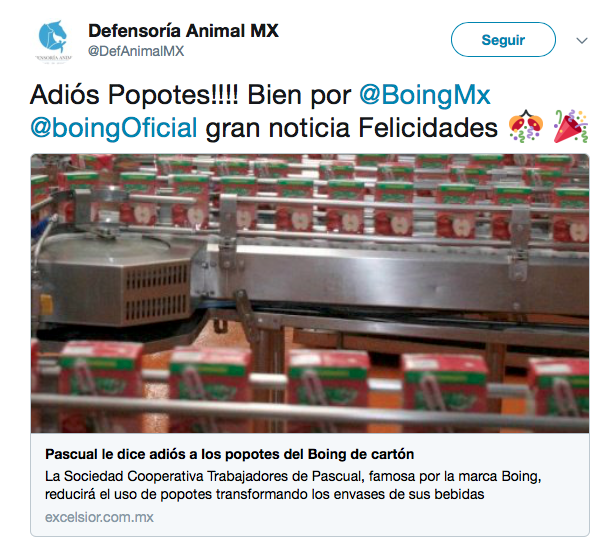Click the tweet text 'Adiós Popotes!!!!'
The width and height of the screenshot is (611, 549).
[134, 95]
